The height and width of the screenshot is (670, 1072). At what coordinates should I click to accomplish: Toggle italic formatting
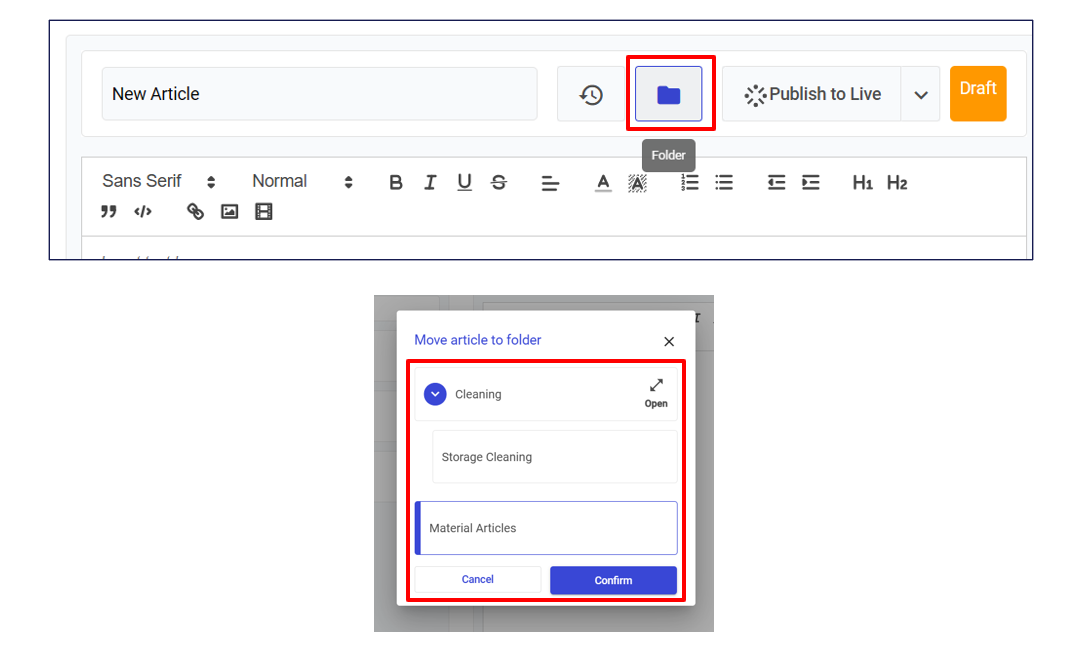coord(430,182)
